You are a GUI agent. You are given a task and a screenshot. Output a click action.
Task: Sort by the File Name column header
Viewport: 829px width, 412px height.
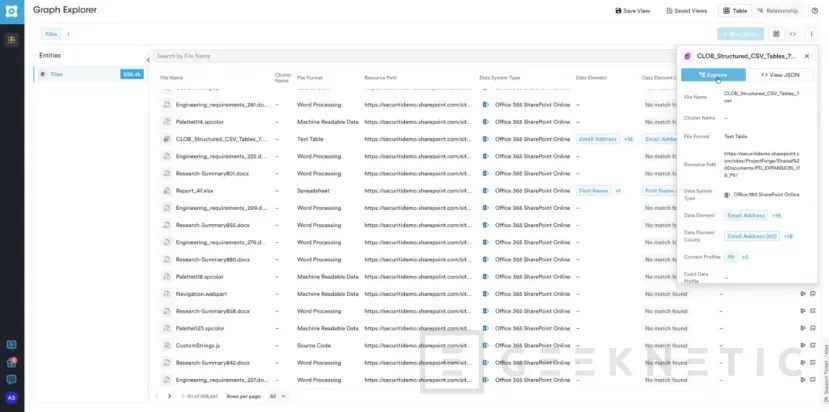tap(171, 78)
